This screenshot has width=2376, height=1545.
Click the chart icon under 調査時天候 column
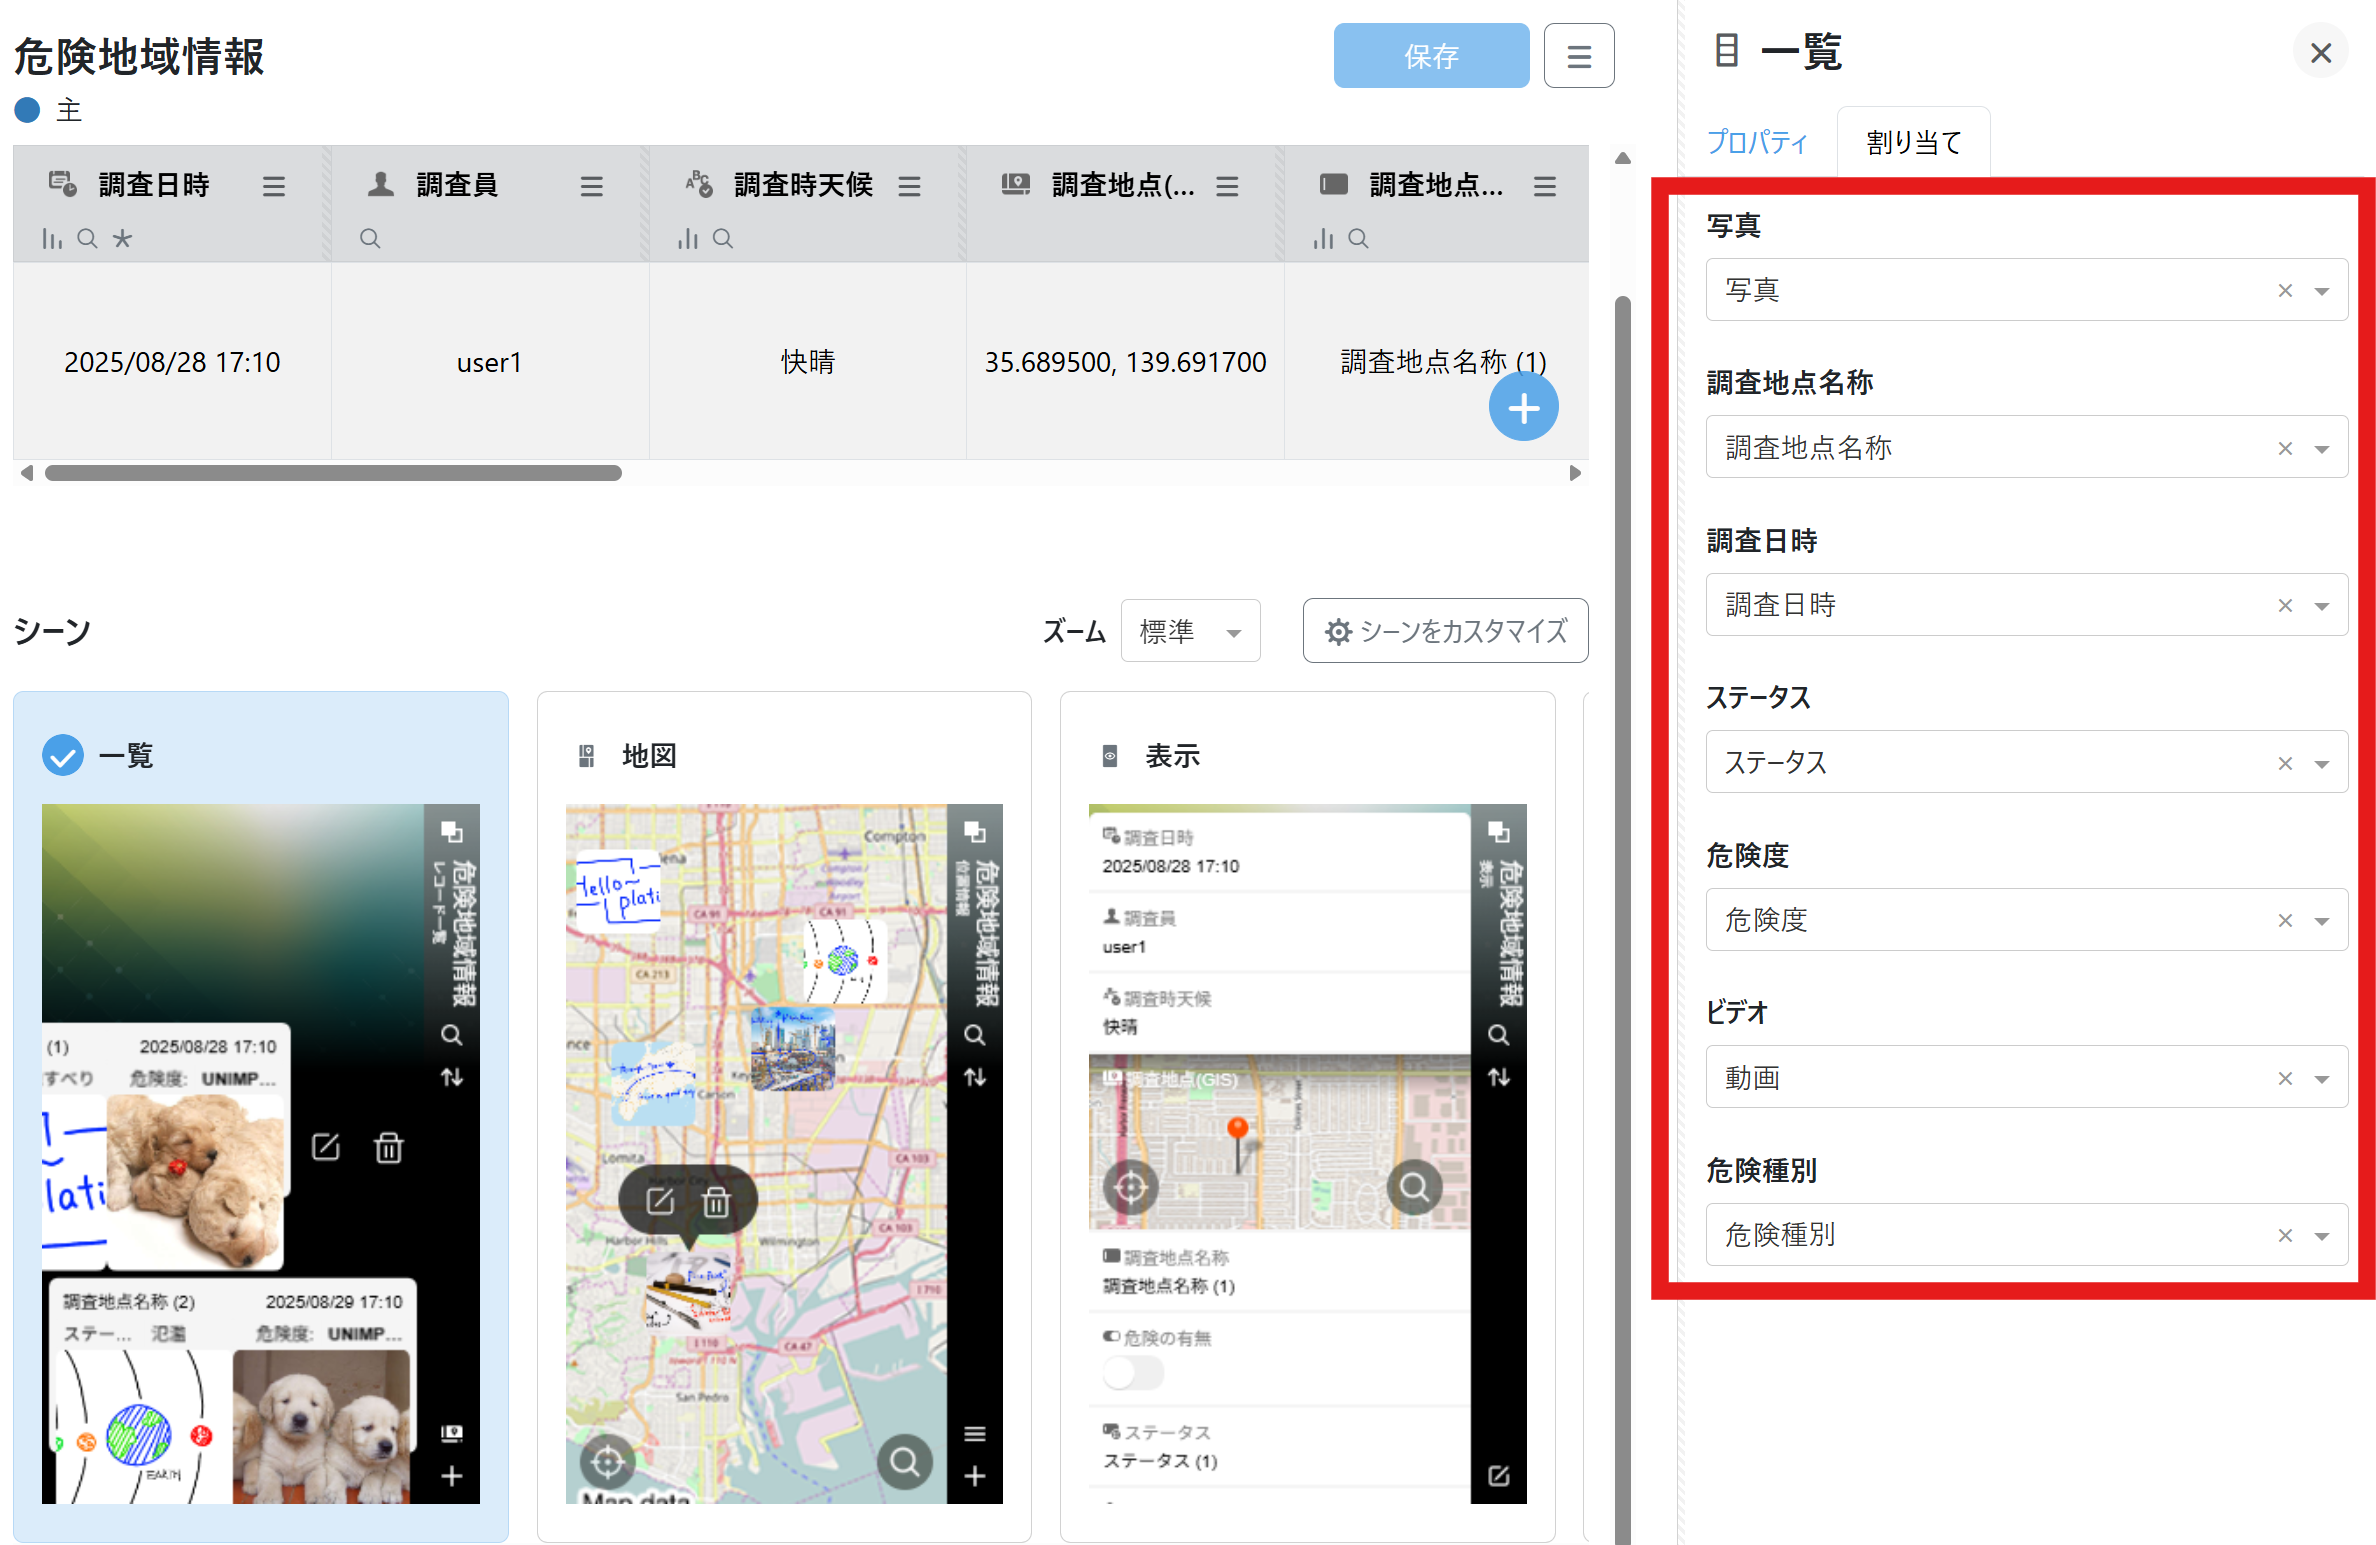click(687, 238)
